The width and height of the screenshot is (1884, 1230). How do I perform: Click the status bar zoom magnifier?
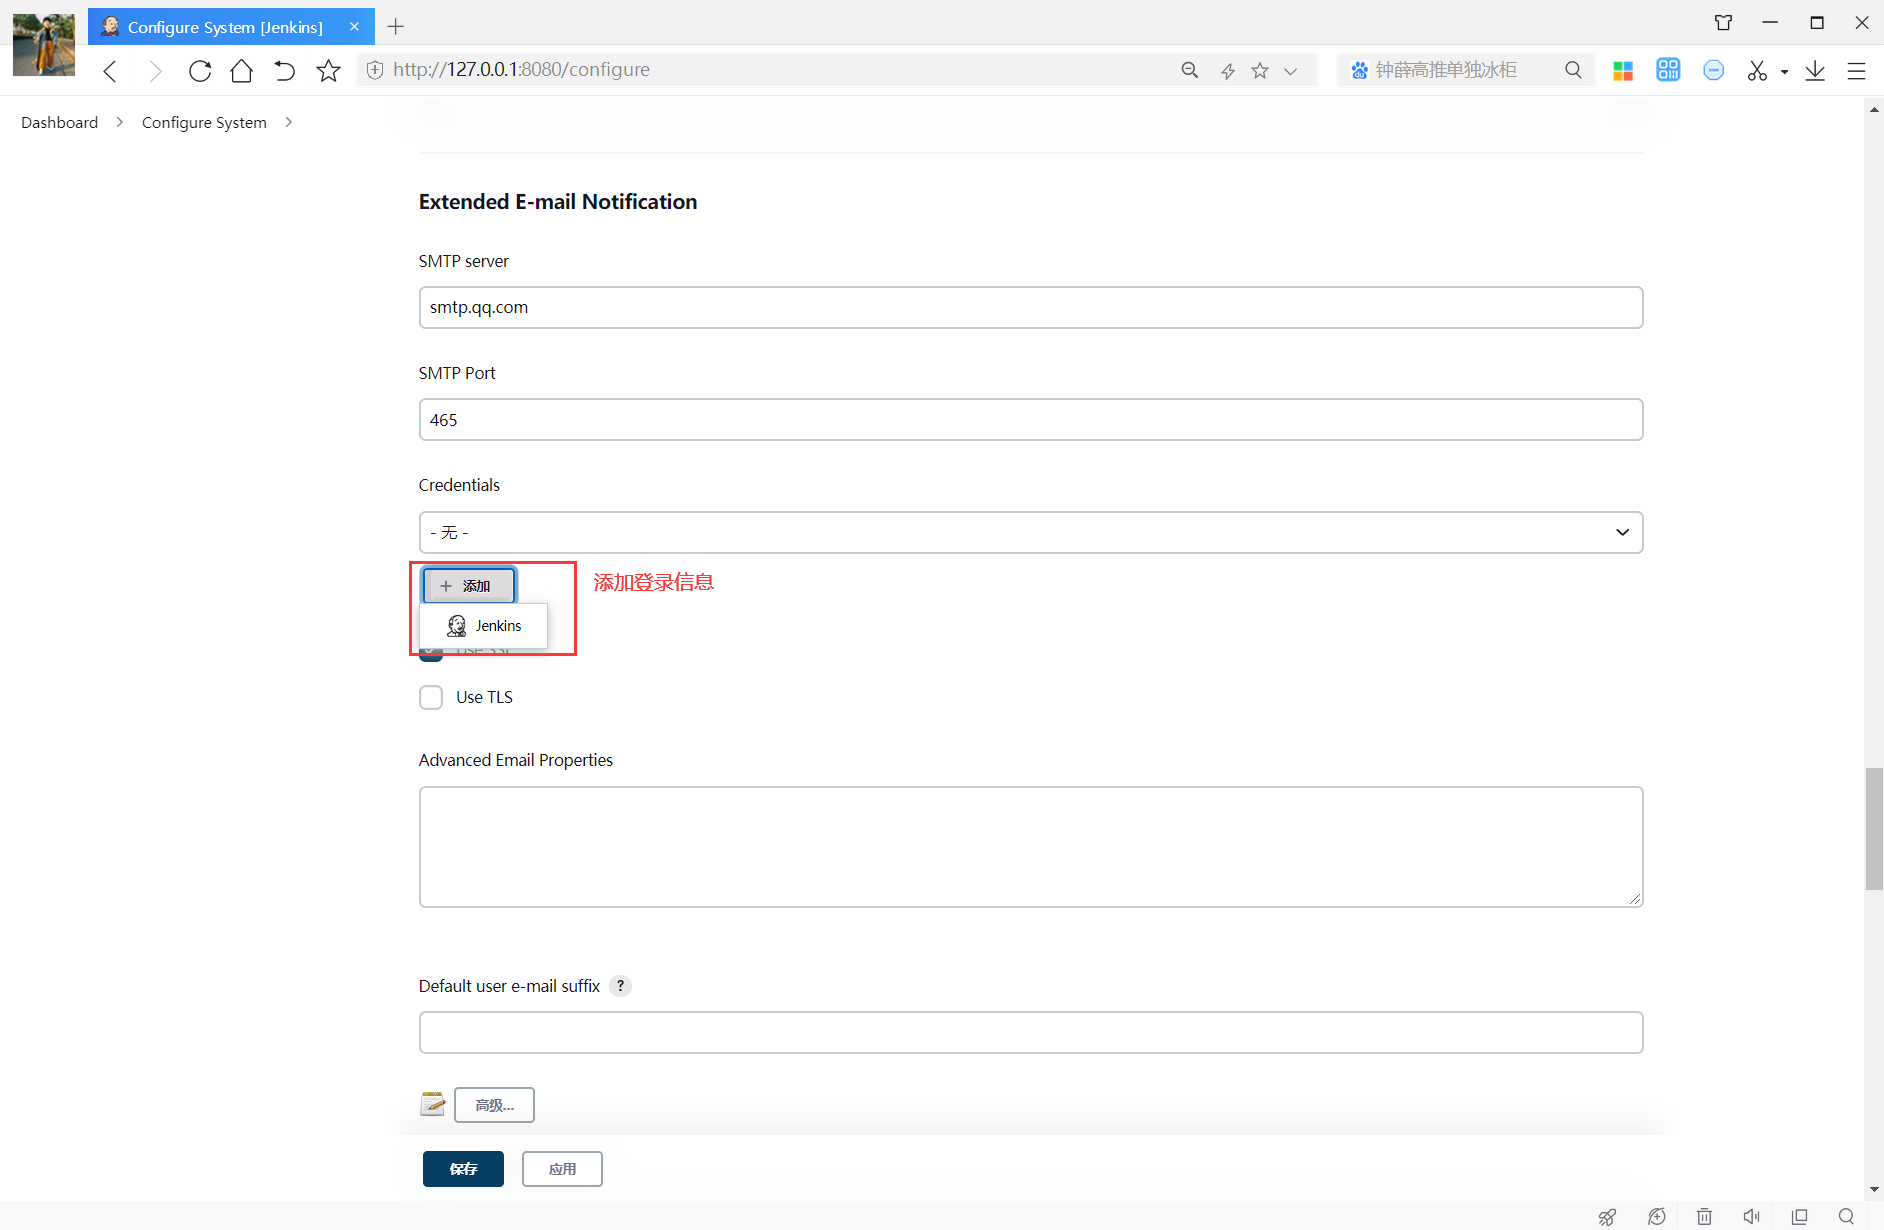(1846, 1216)
